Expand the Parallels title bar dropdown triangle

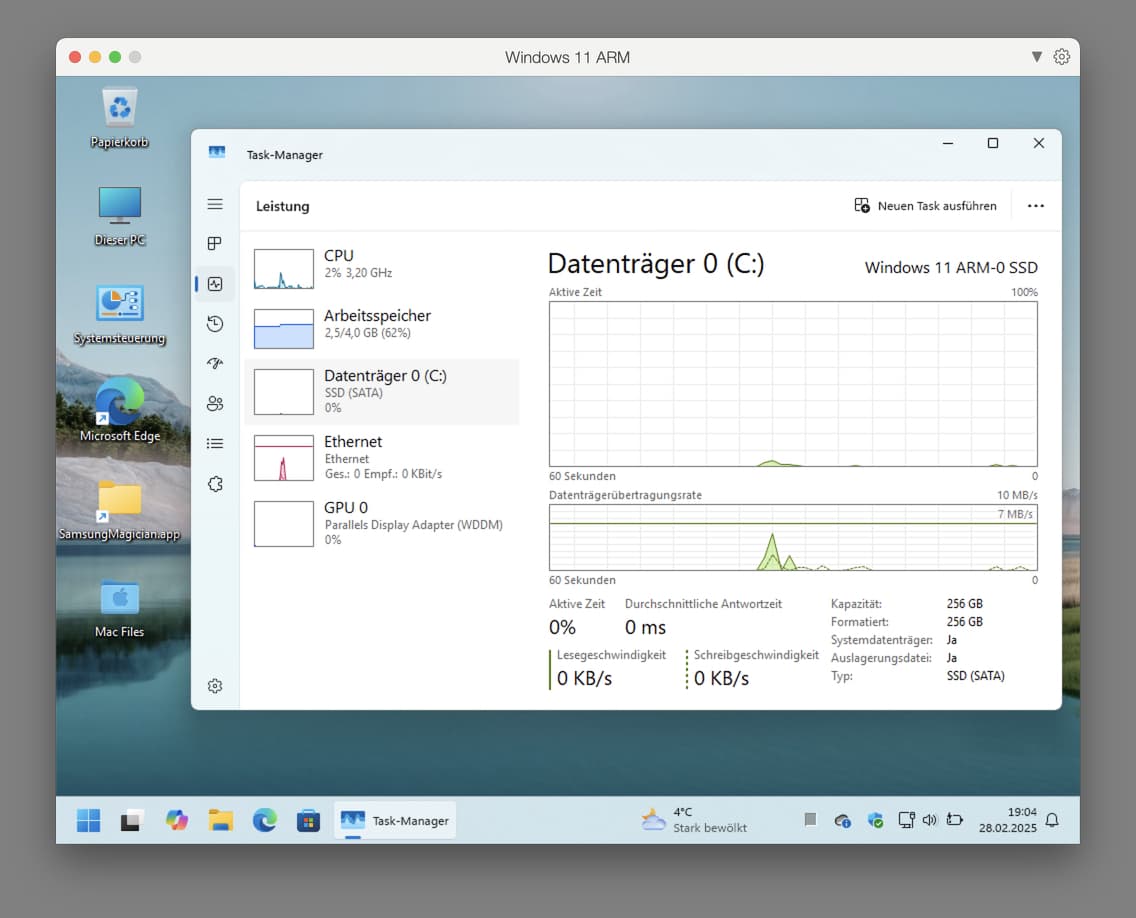pyautogui.click(x=1037, y=57)
